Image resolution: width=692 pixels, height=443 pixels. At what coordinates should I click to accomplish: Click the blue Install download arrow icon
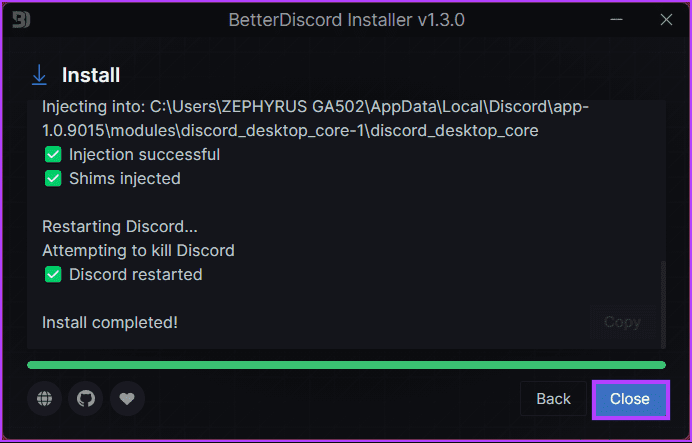39,75
